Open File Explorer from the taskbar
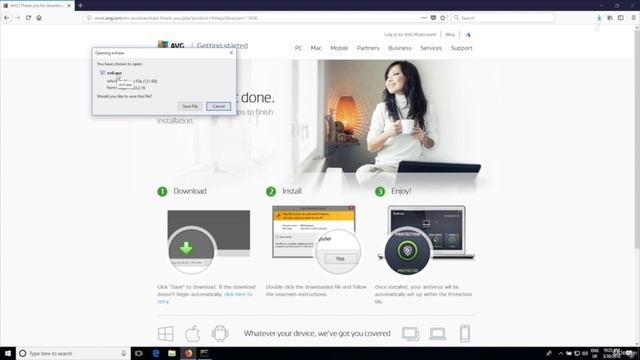The height and width of the screenshot is (360, 640). [172, 353]
